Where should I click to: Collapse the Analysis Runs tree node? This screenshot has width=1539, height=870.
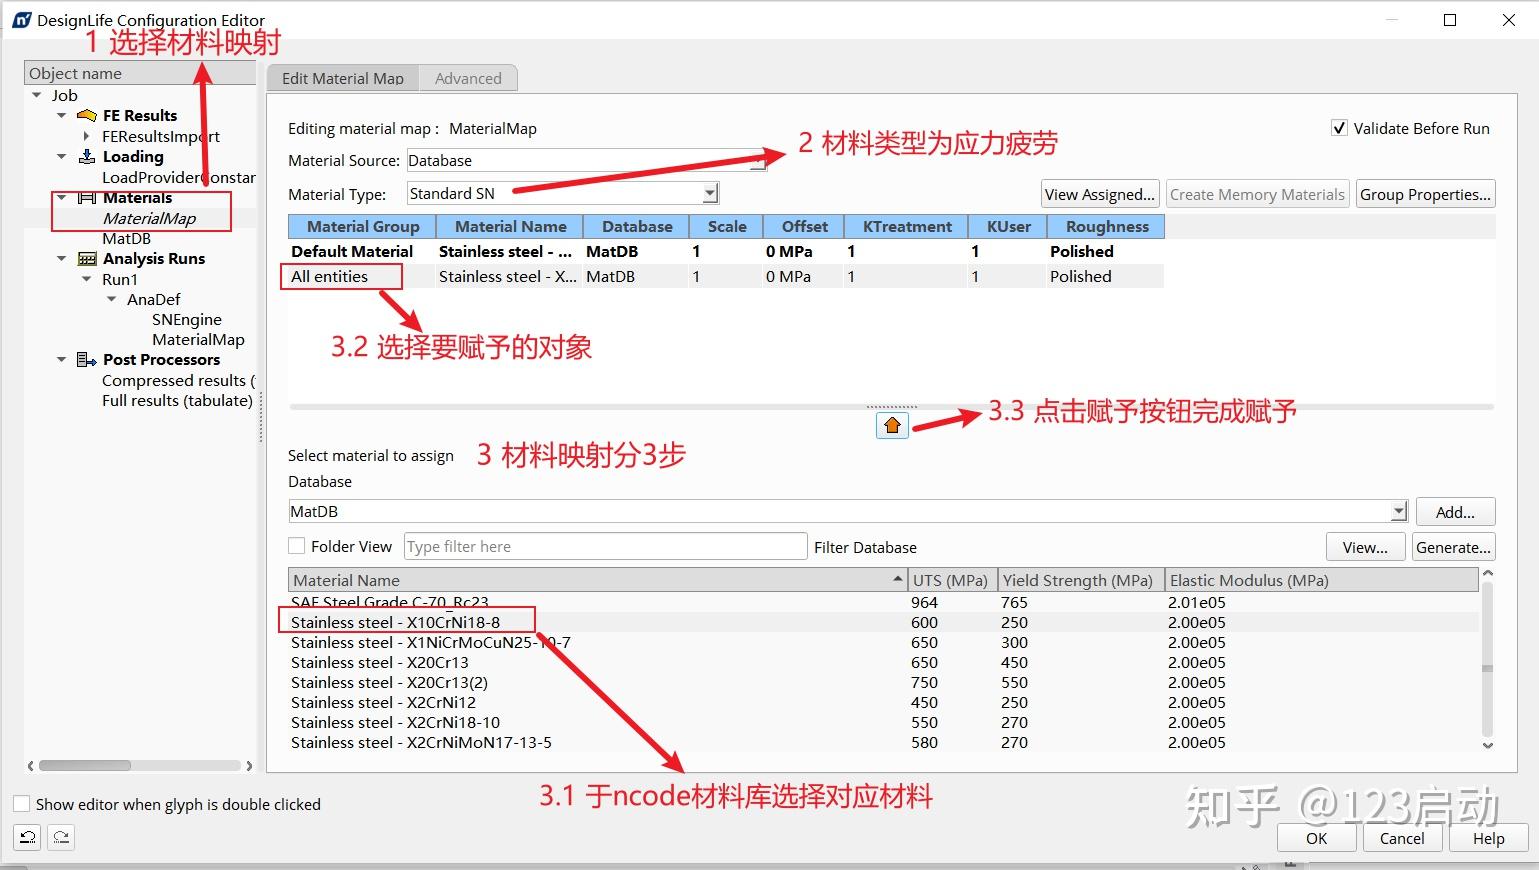click(x=61, y=258)
